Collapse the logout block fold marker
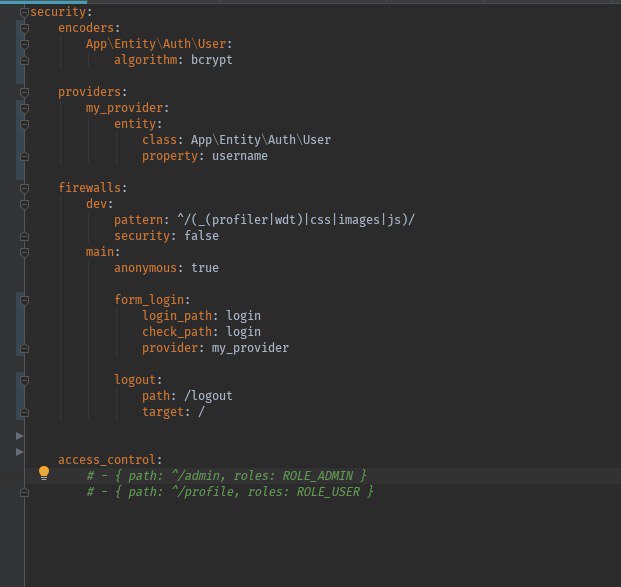The width and height of the screenshot is (621, 587). point(24,380)
